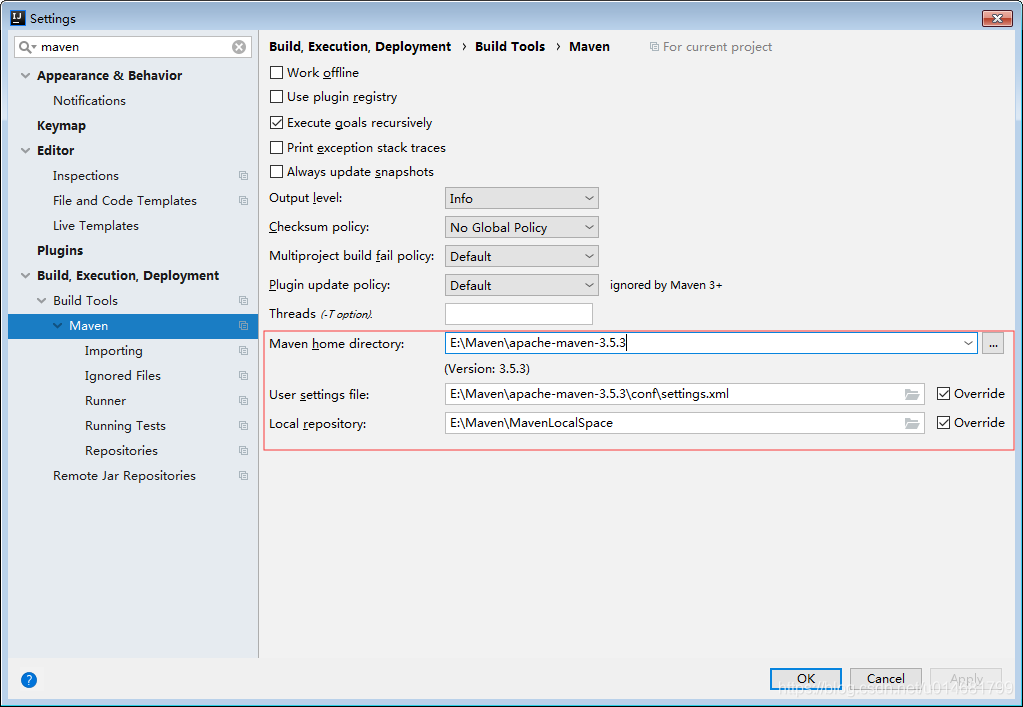The height and width of the screenshot is (707, 1023).
Task: Open search history magnifier icon
Action: pos(27,47)
